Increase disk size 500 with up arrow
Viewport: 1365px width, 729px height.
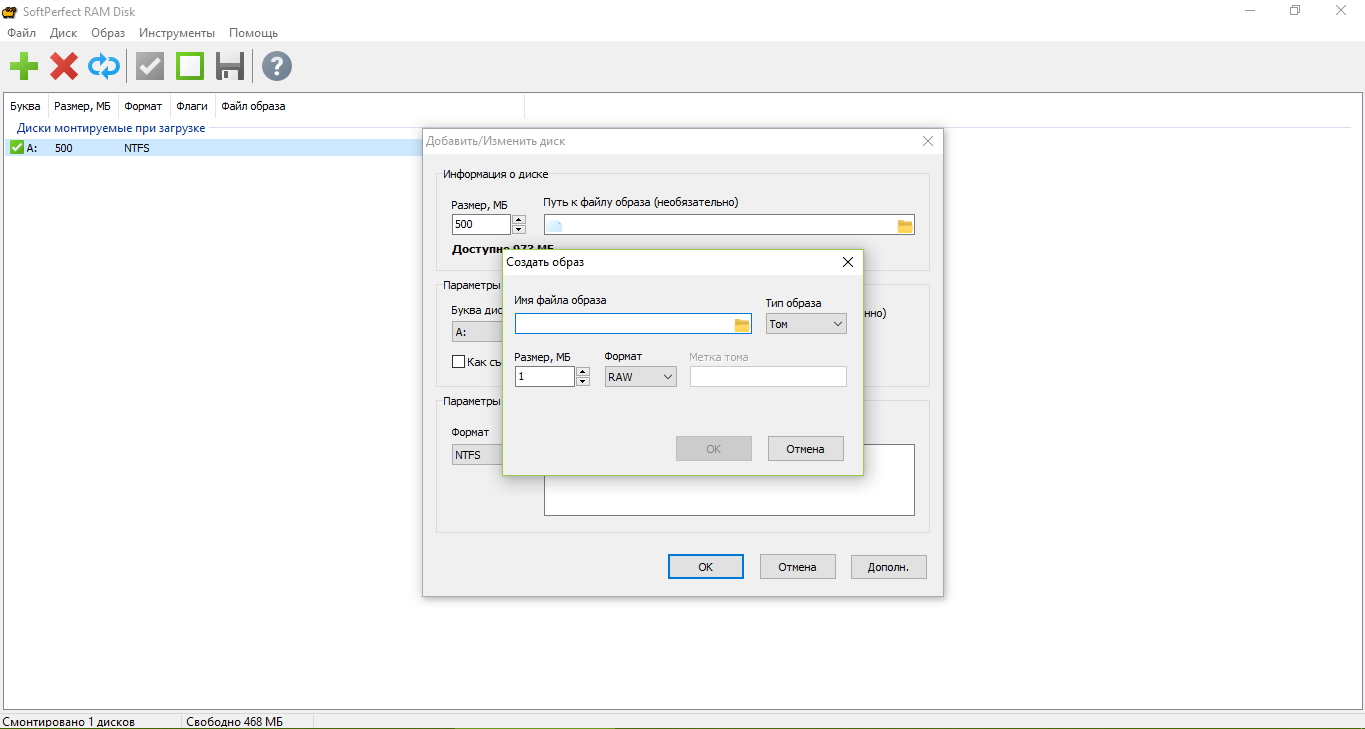click(519, 220)
